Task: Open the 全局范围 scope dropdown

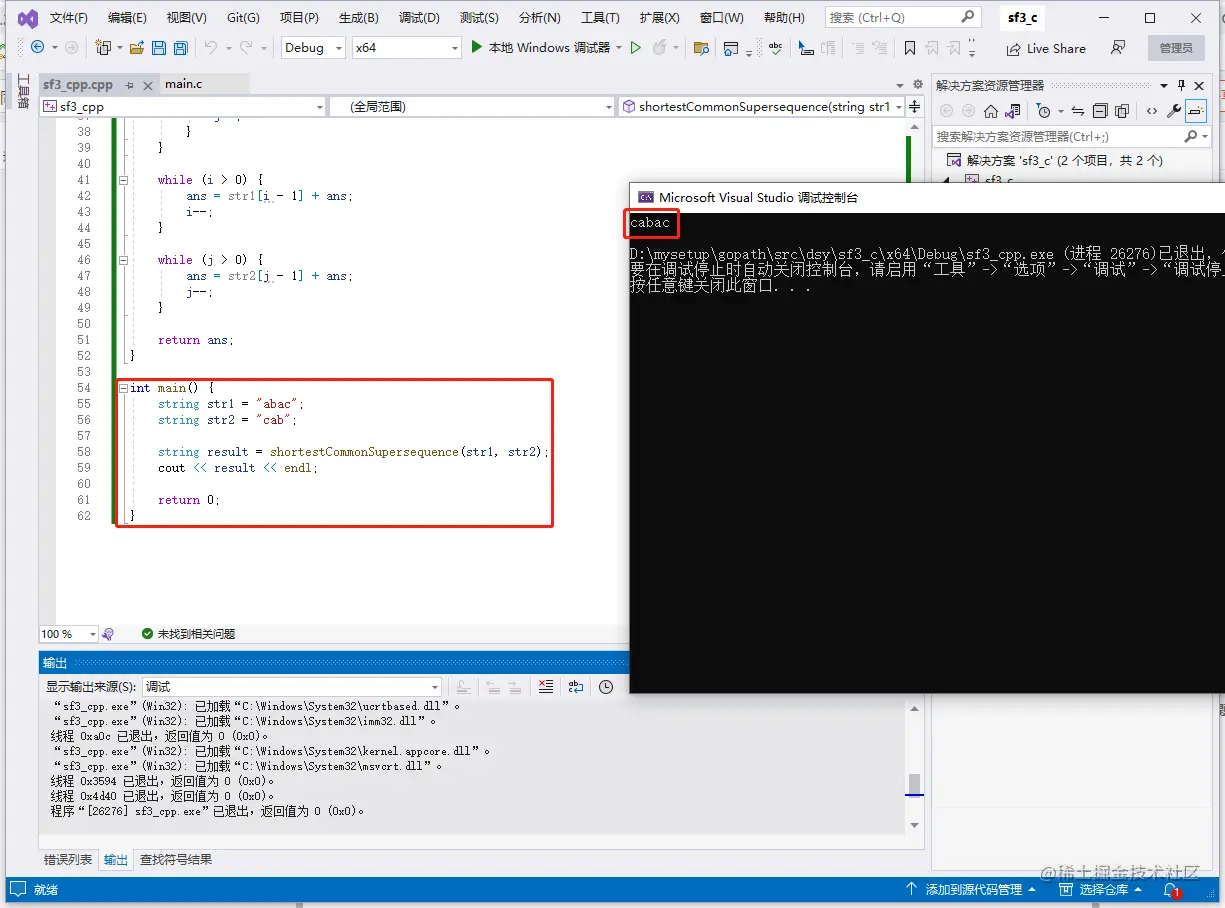Action: (471, 106)
